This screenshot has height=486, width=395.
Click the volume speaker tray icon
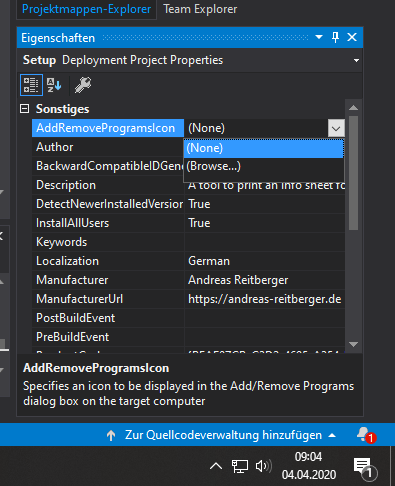coord(263,466)
